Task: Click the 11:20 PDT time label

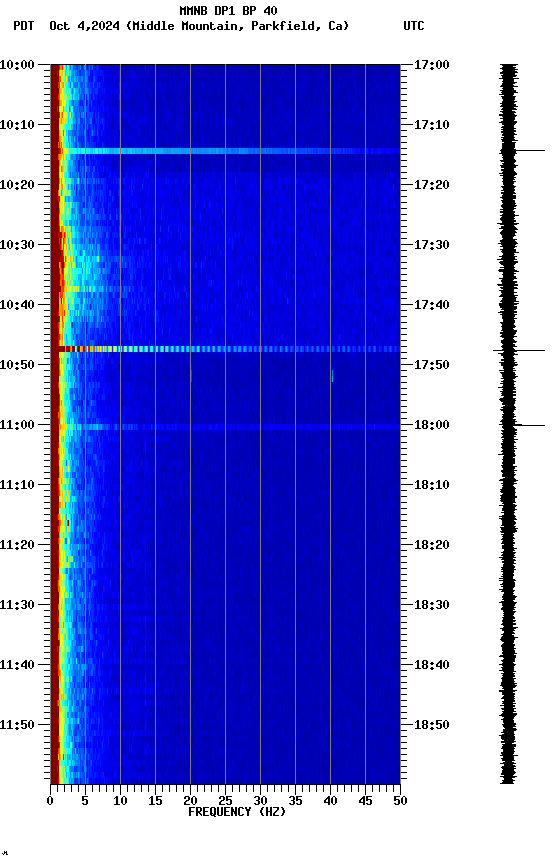Action: coord(17,545)
